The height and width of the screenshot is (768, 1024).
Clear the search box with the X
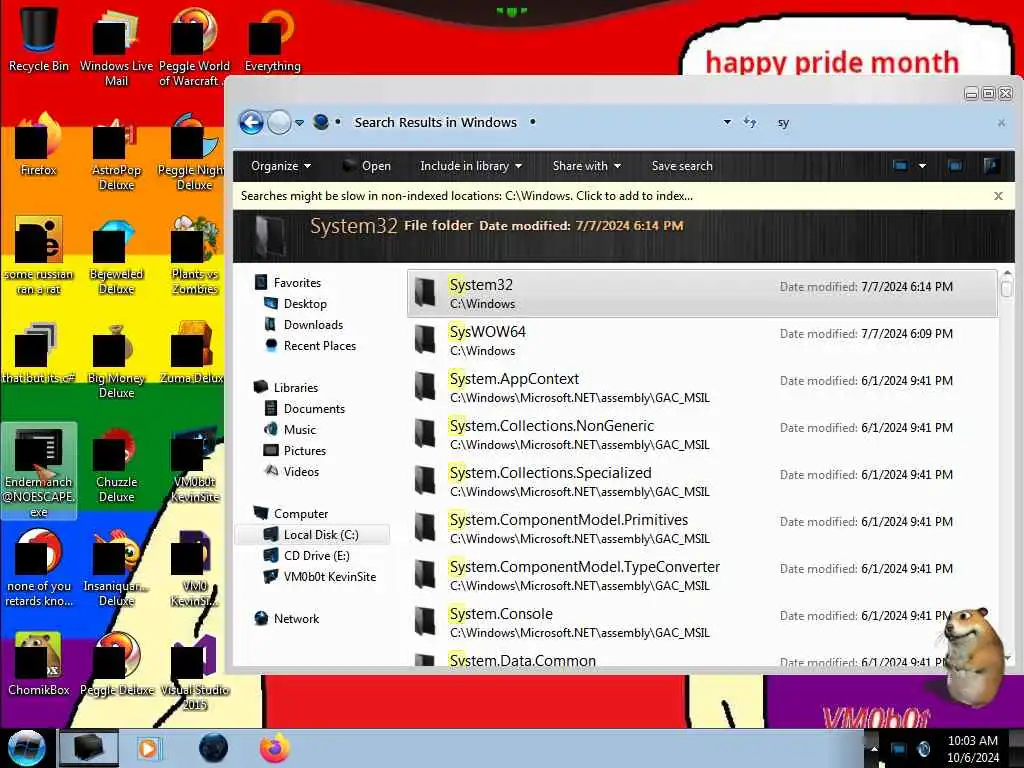pos(1001,123)
